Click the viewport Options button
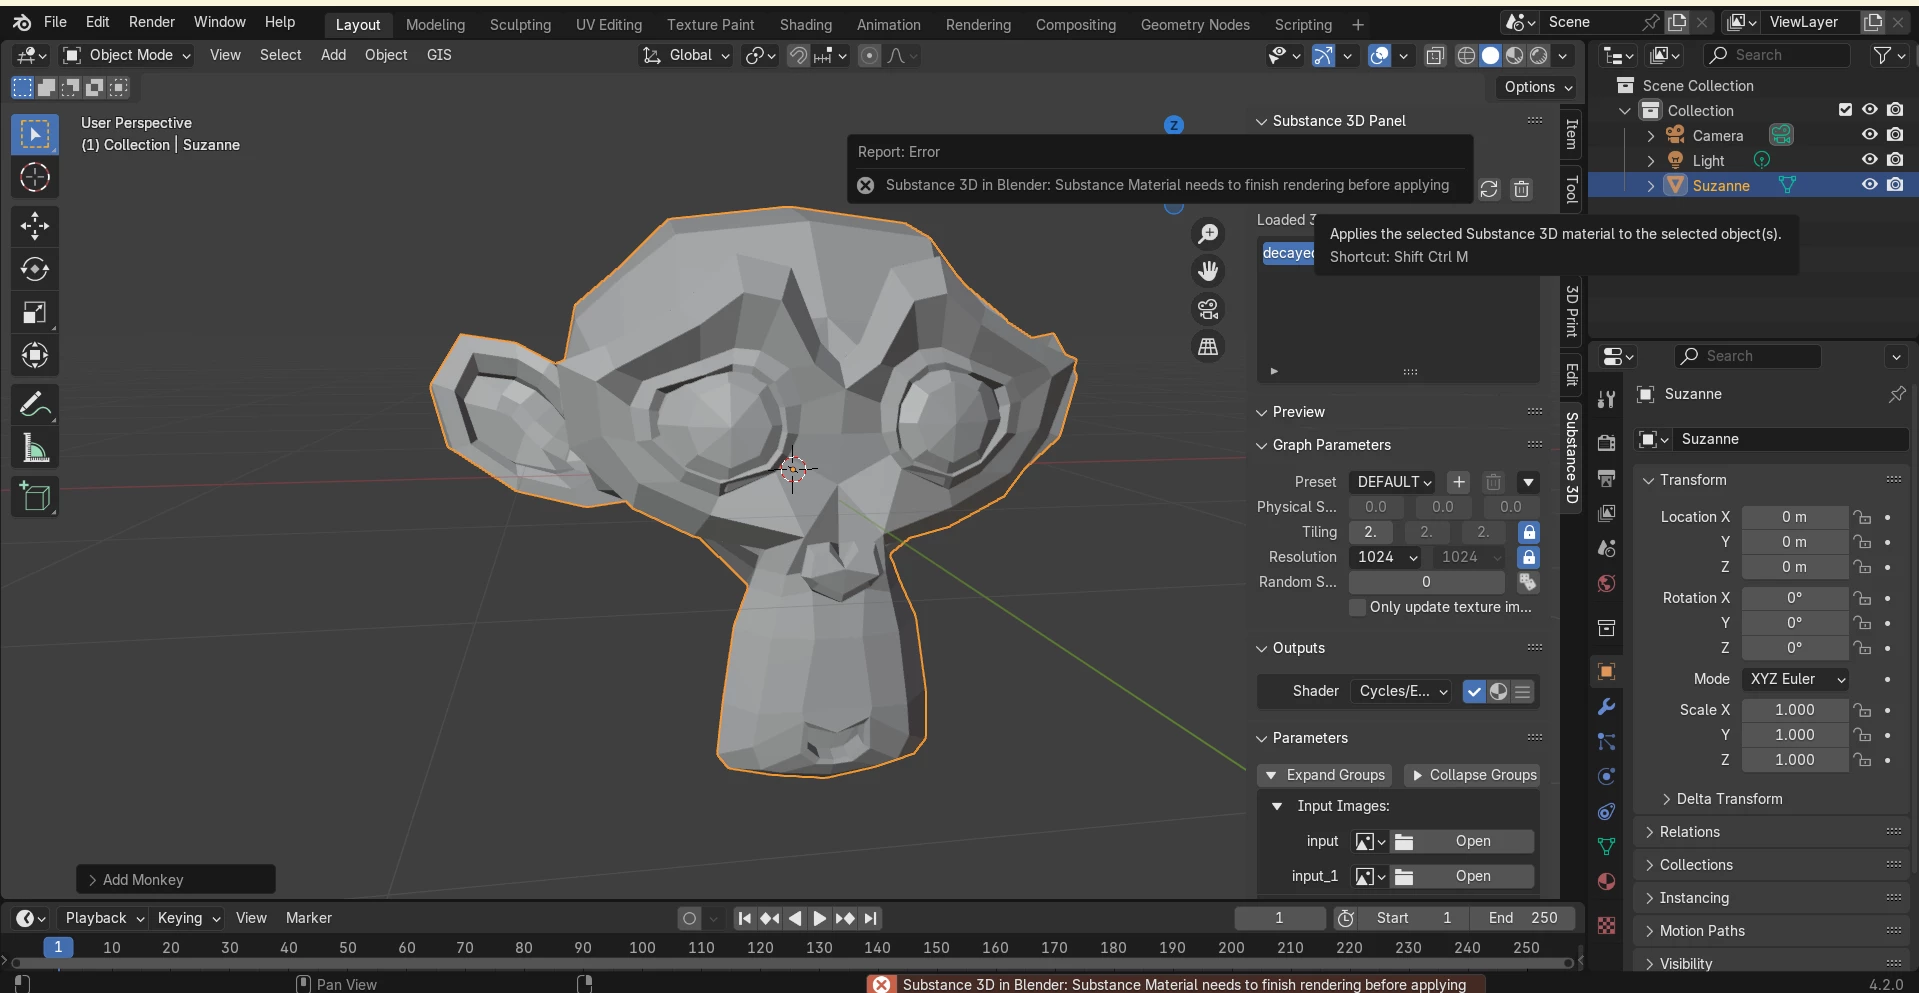Screen dimensions: 1919x993 click(1538, 87)
